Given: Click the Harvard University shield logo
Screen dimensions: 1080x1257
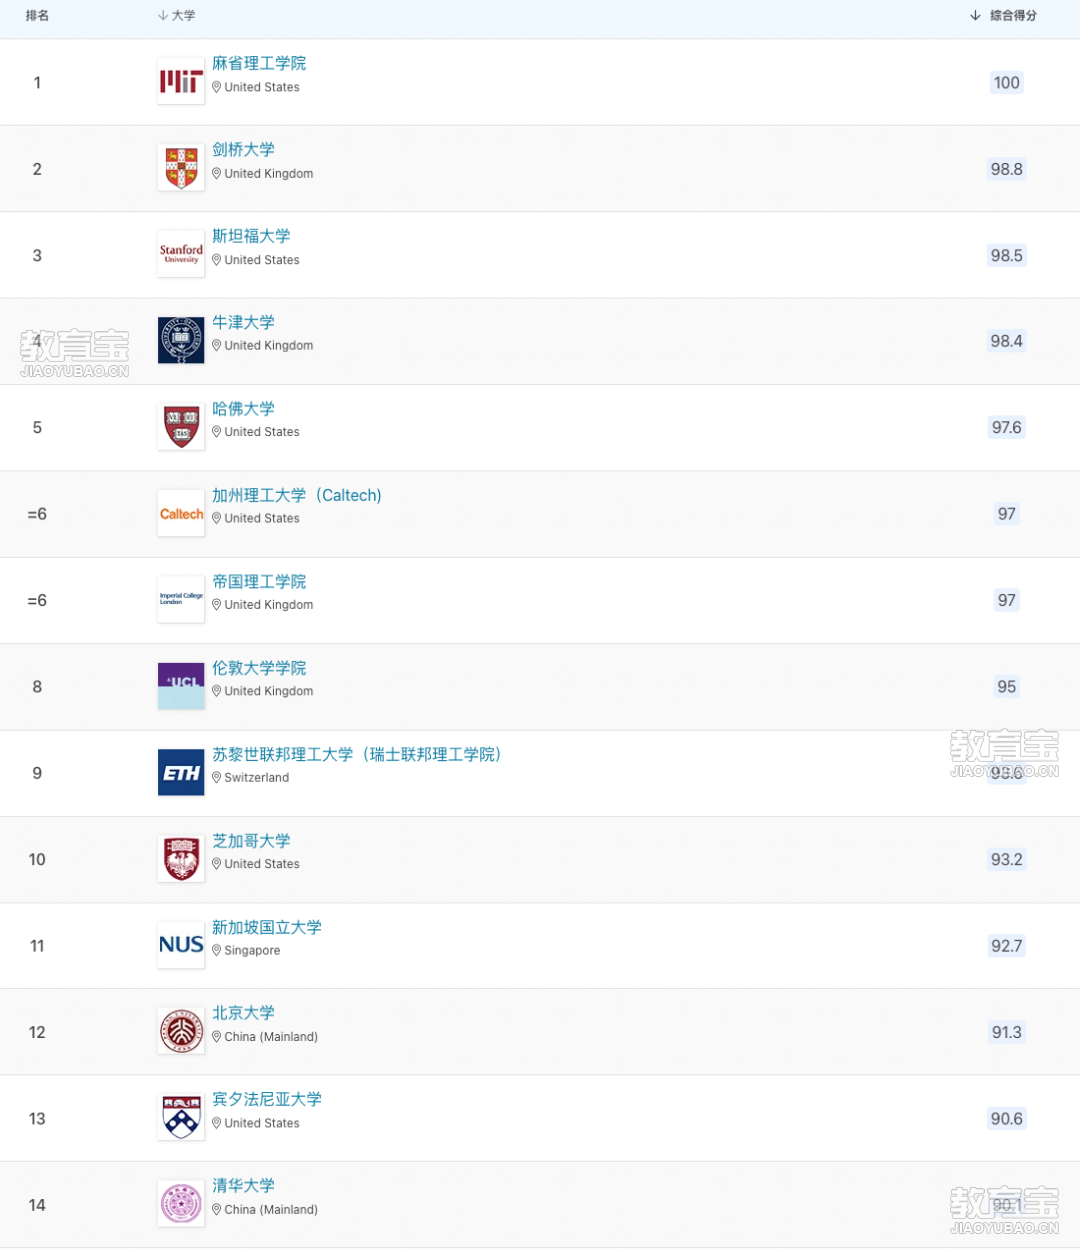Looking at the screenshot, I should (x=181, y=427).
